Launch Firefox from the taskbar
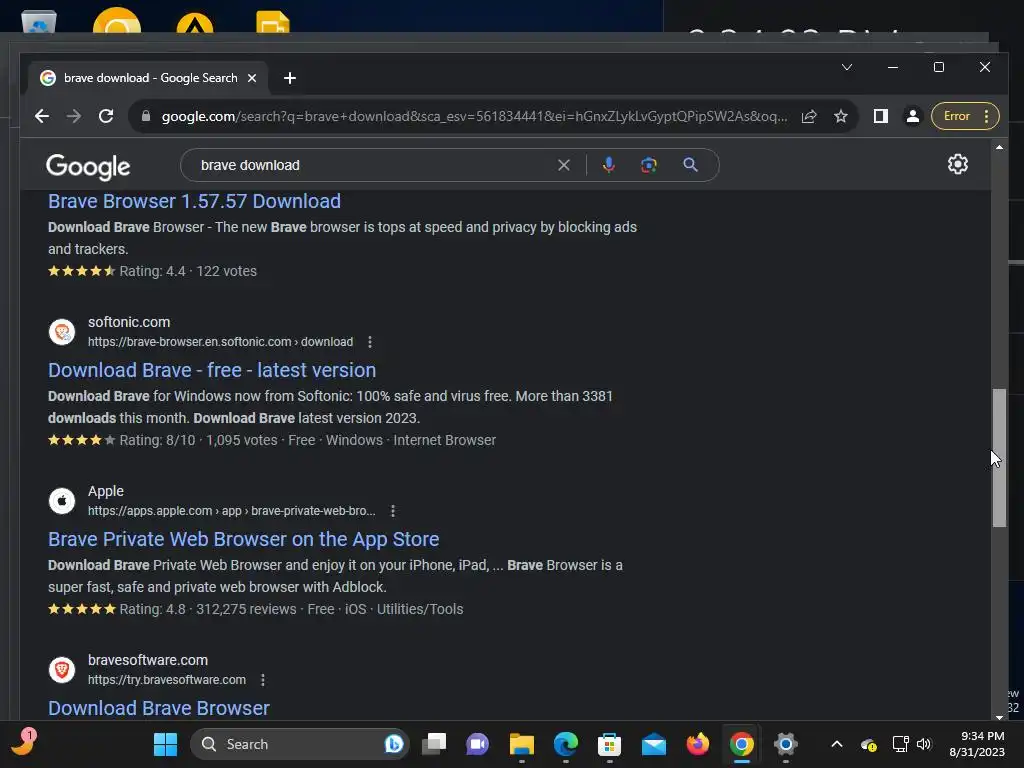Image resolution: width=1024 pixels, height=768 pixels. pos(697,744)
